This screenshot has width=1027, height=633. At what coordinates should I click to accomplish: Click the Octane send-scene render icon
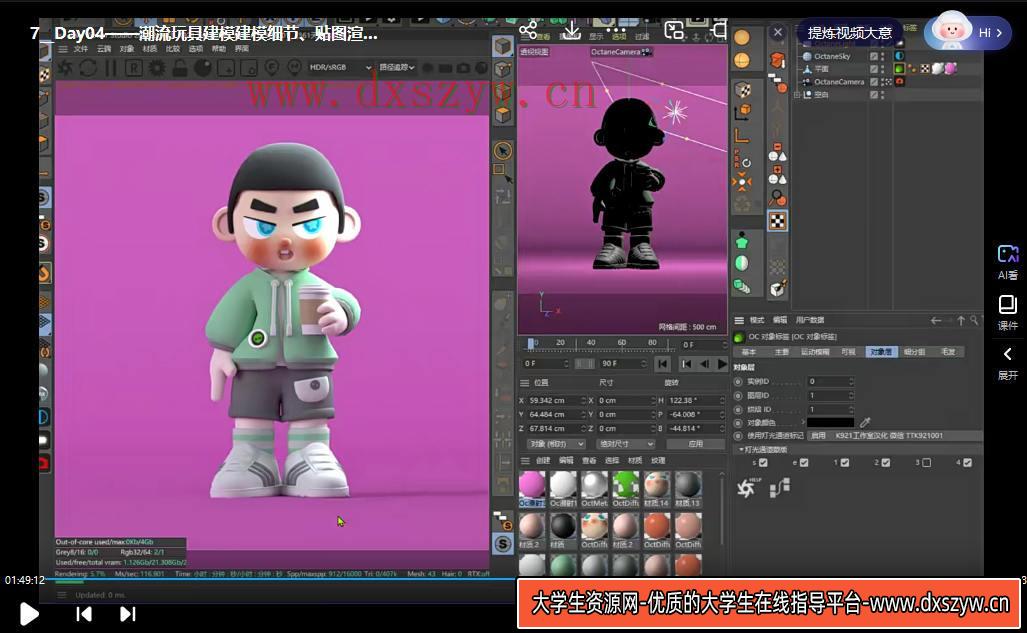[x=65, y=67]
